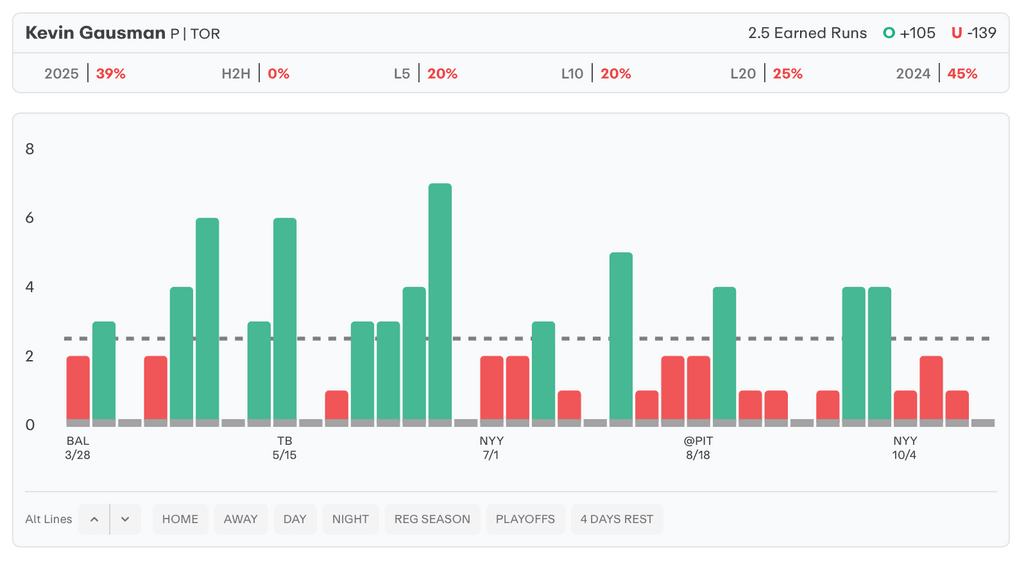Click the tallest green bar in chart

pos(440,300)
